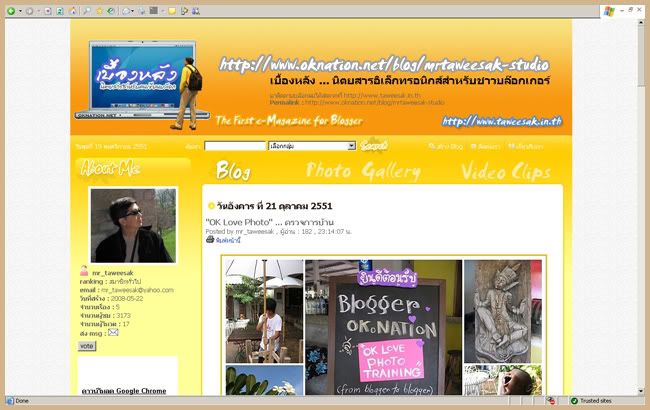Open the man with umbrella photo
This screenshot has height=410, width=650.
pos(264,311)
